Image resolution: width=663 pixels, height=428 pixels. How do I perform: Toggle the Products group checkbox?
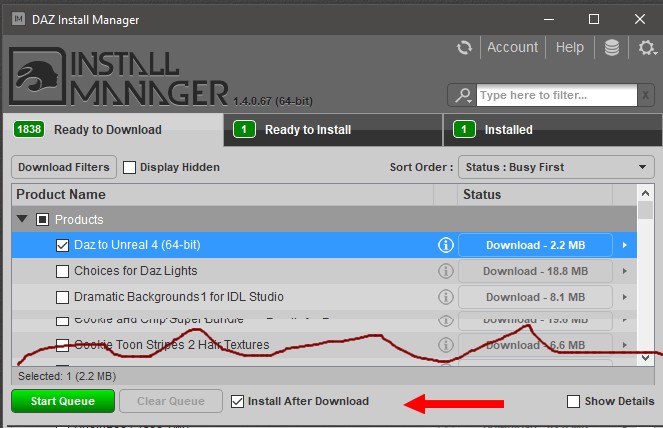tap(42, 219)
